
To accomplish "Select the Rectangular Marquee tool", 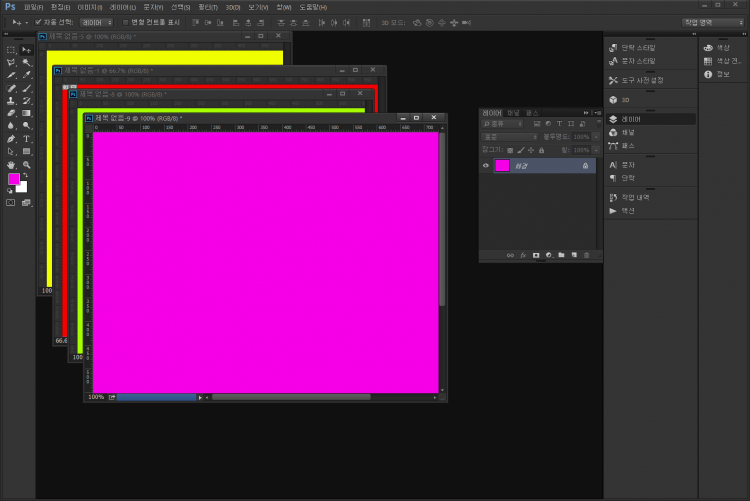I will click(11, 49).
